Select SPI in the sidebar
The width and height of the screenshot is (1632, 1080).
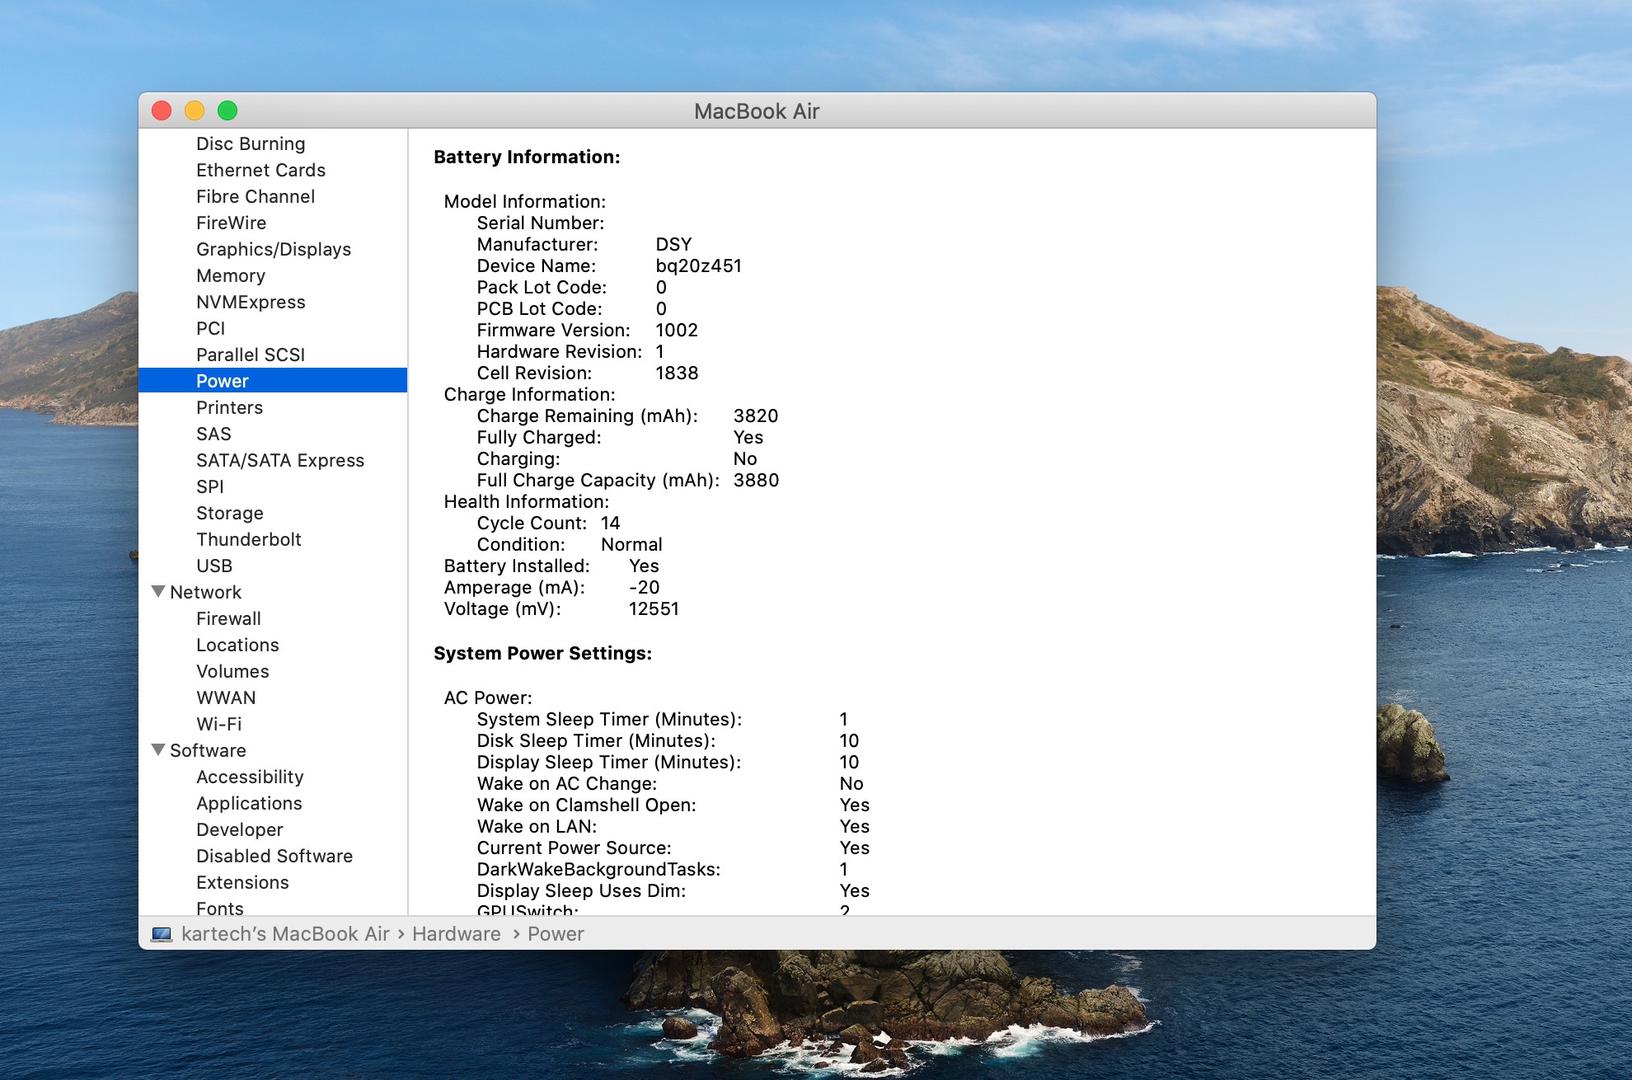[x=210, y=487]
